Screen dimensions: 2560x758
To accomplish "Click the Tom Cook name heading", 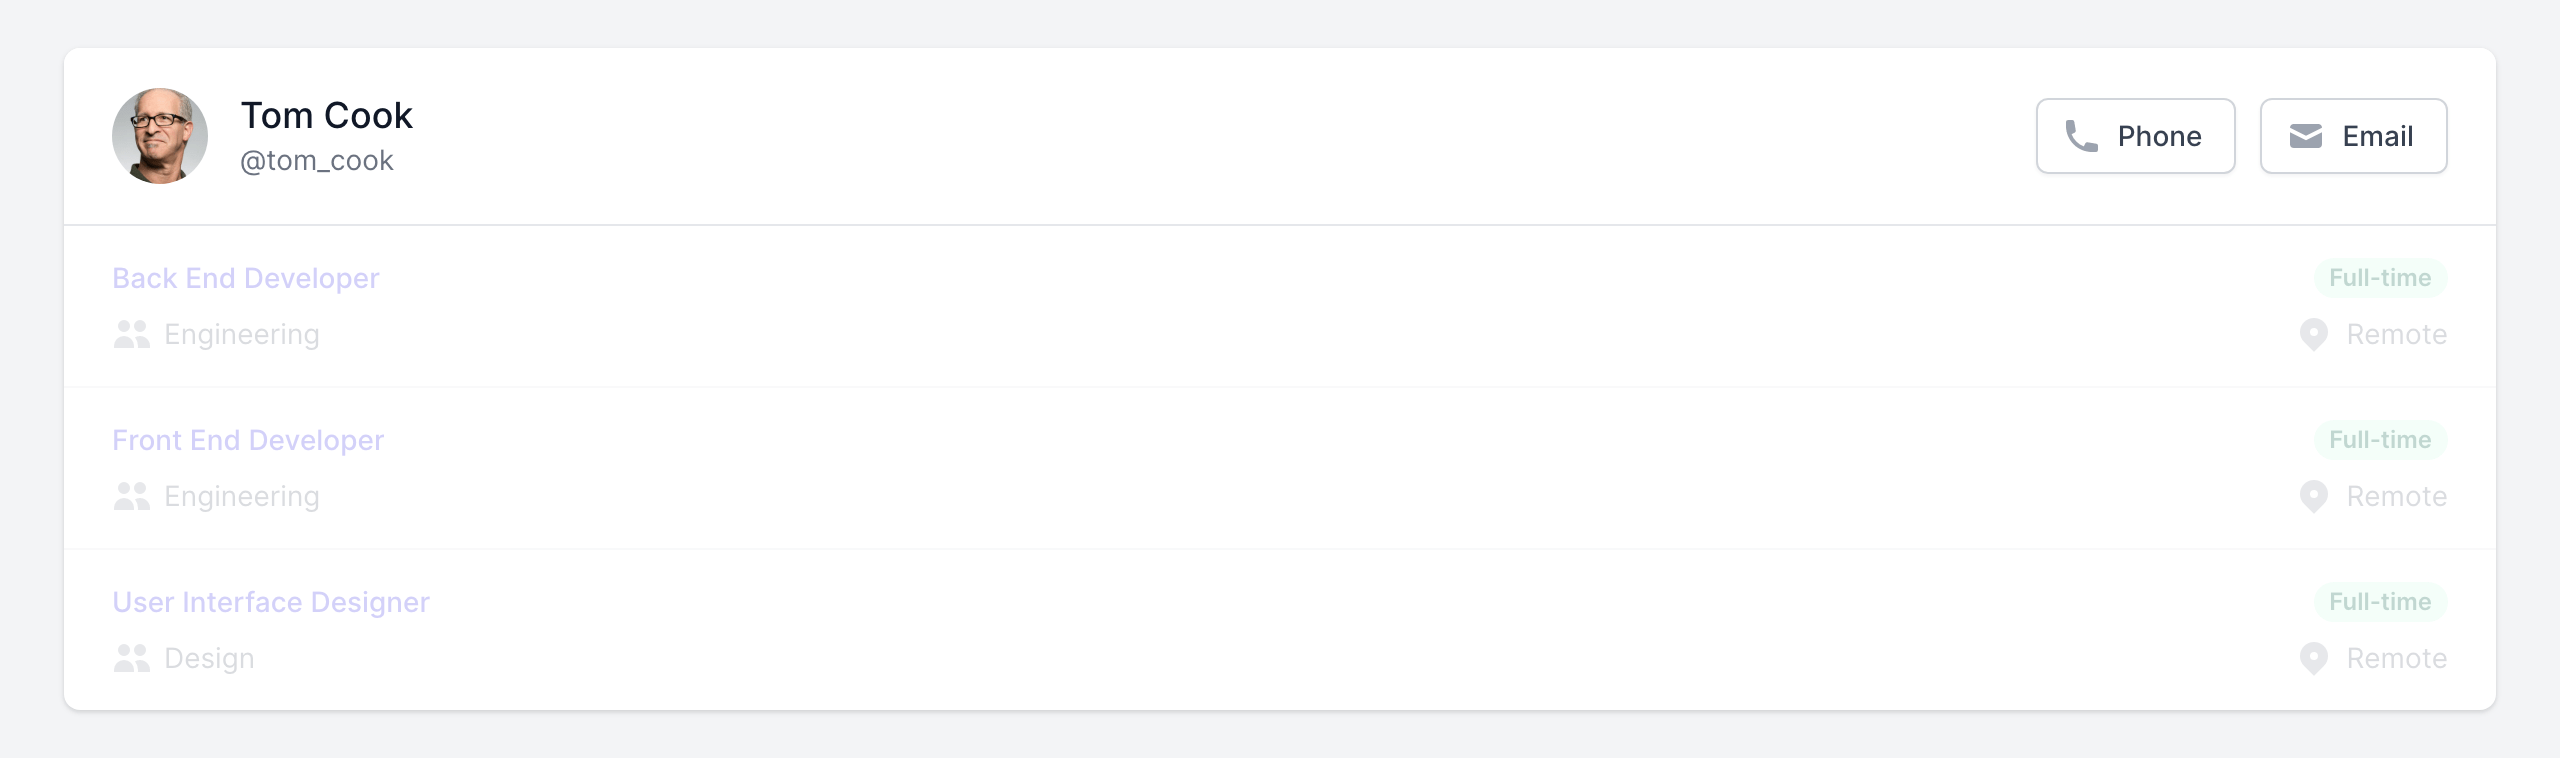I will click(x=326, y=116).
